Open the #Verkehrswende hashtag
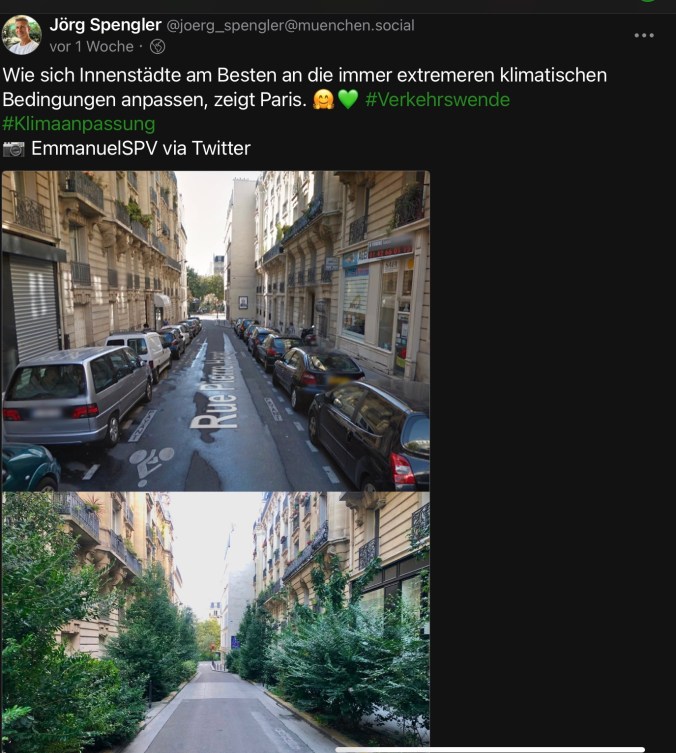This screenshot has height=753, width=676. pyautogui.click(x=437, y=100)
